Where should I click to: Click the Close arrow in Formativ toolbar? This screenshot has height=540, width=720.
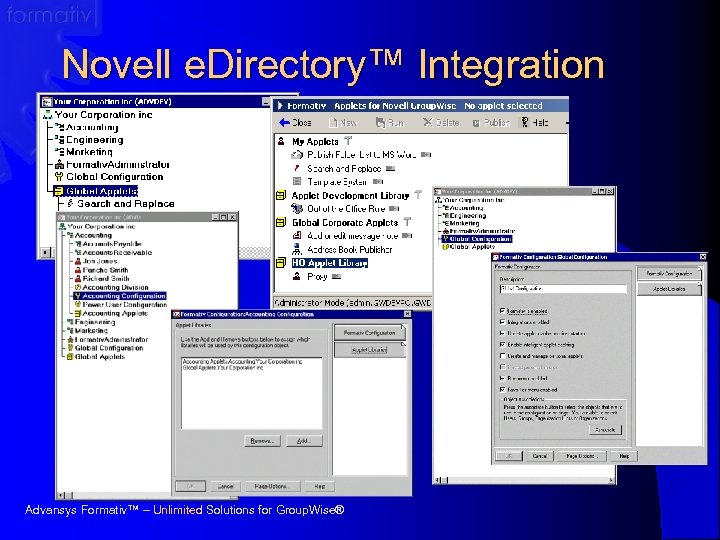284,123
